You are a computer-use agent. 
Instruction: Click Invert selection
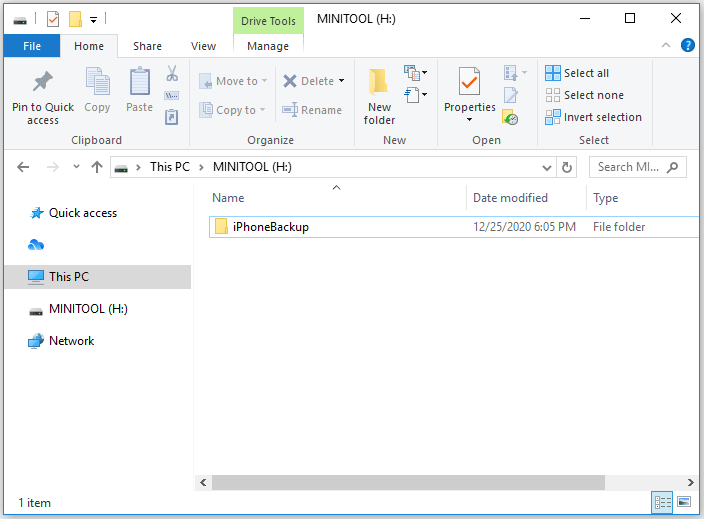click(593, 117)
